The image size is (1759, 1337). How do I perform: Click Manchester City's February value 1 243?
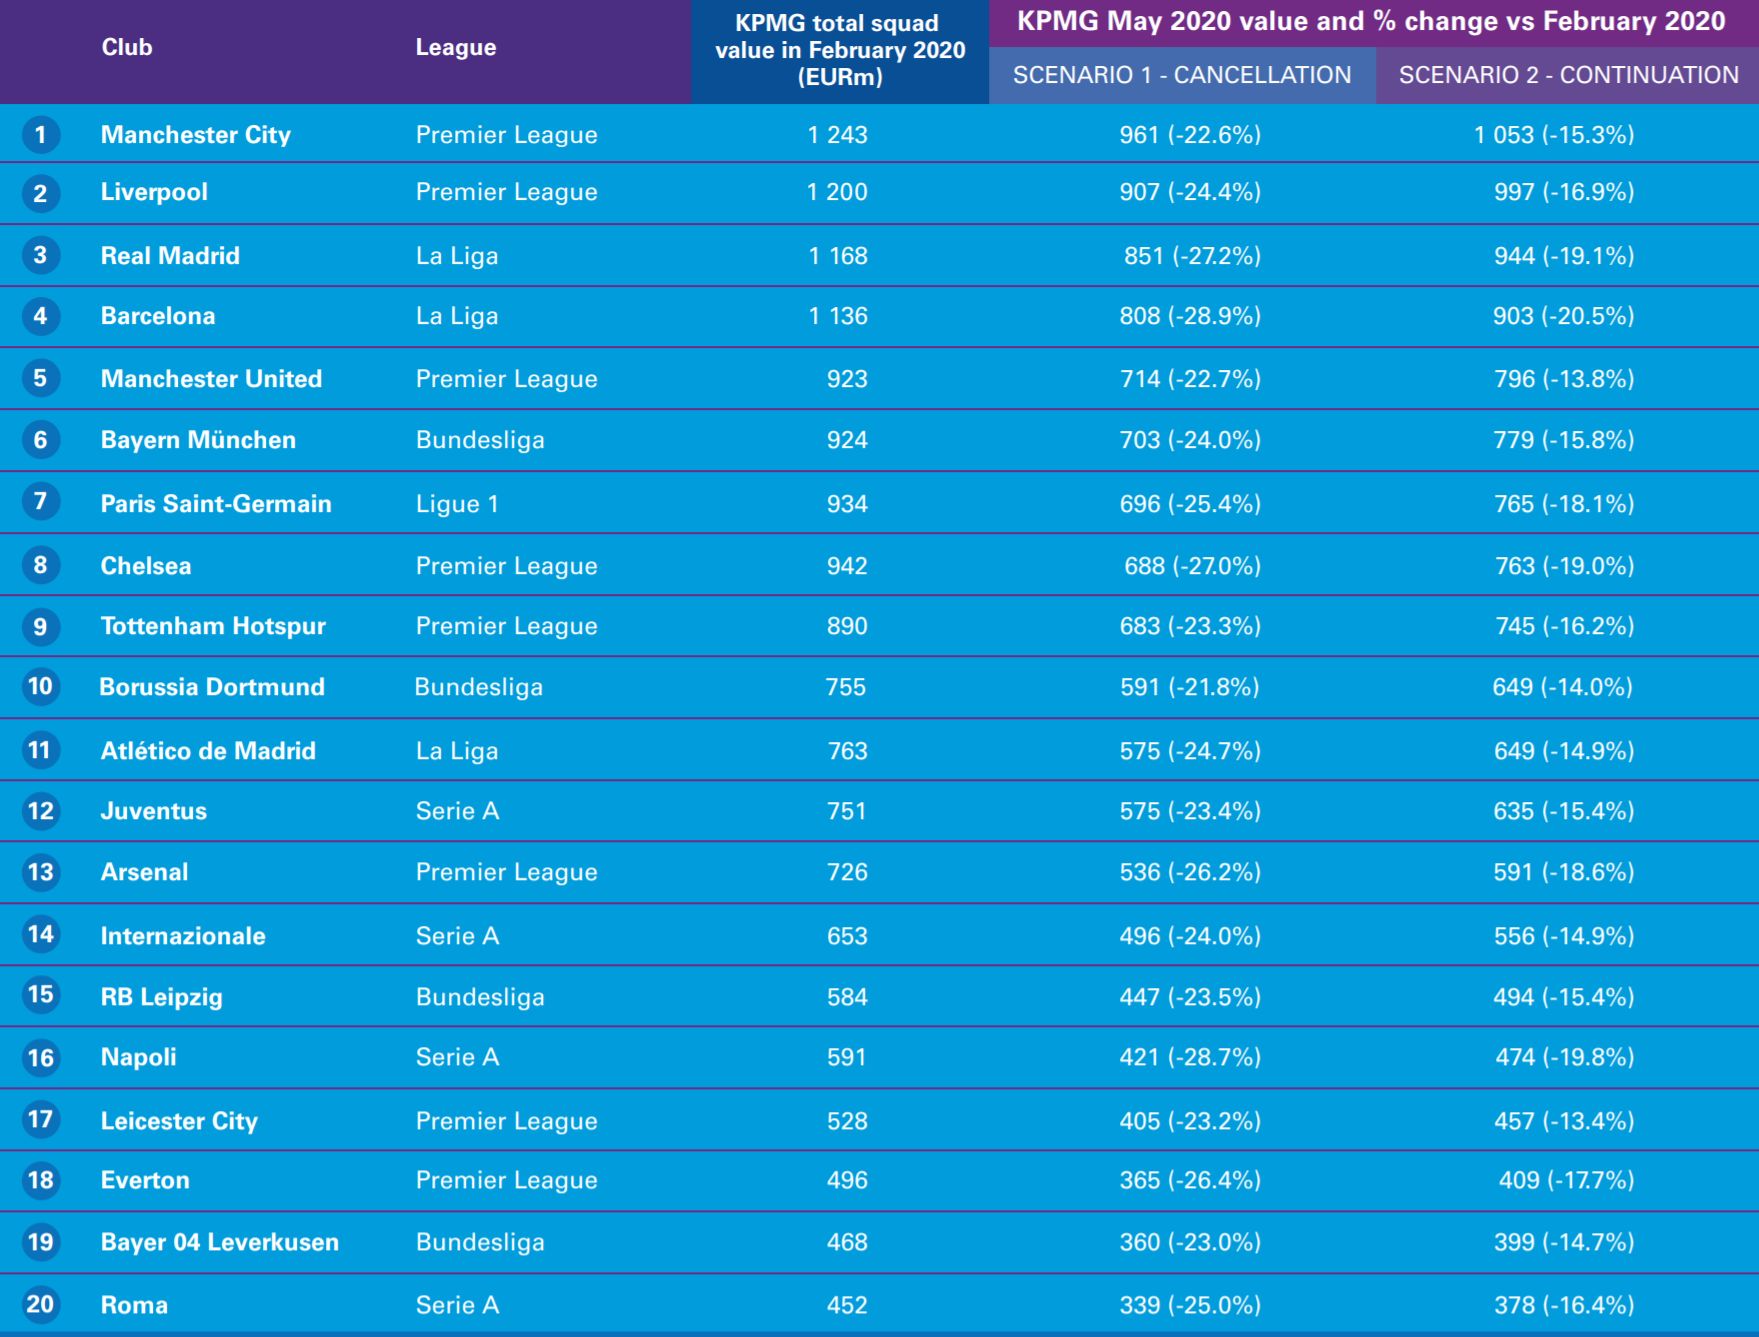coord(838,135)
